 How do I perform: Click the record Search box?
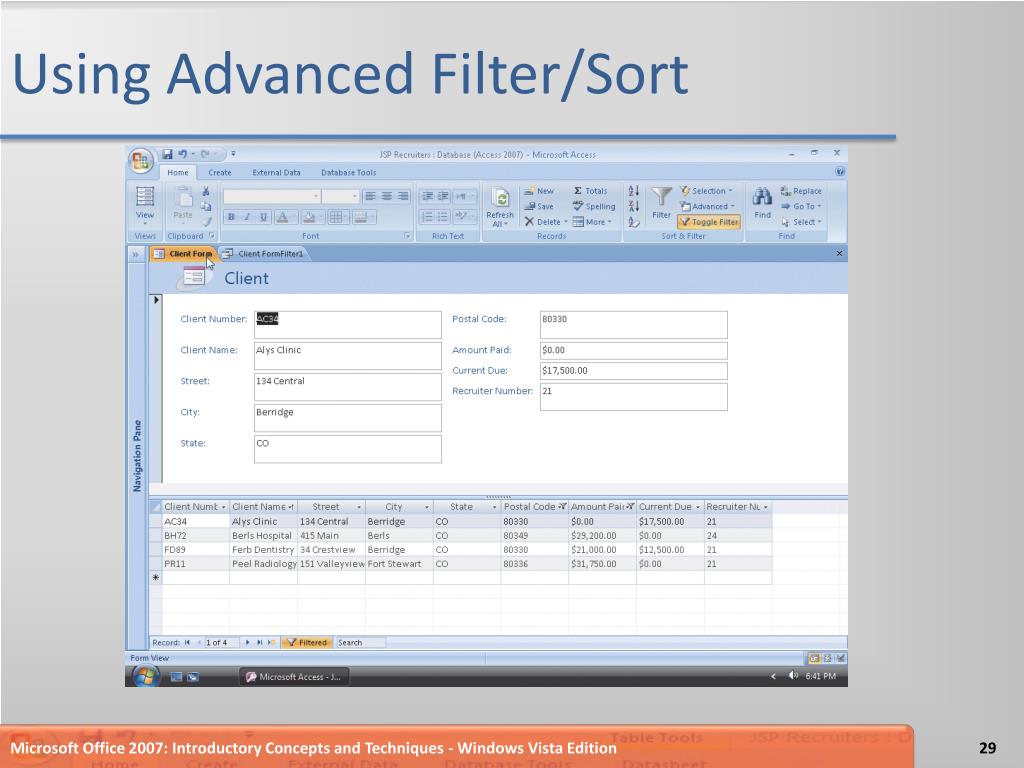tap(360, 643)
